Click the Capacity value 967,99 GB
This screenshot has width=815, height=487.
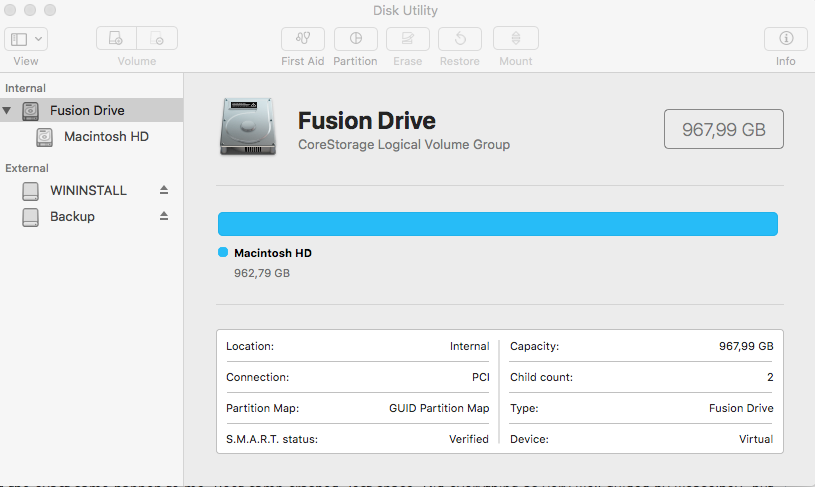tap(746, 346)
